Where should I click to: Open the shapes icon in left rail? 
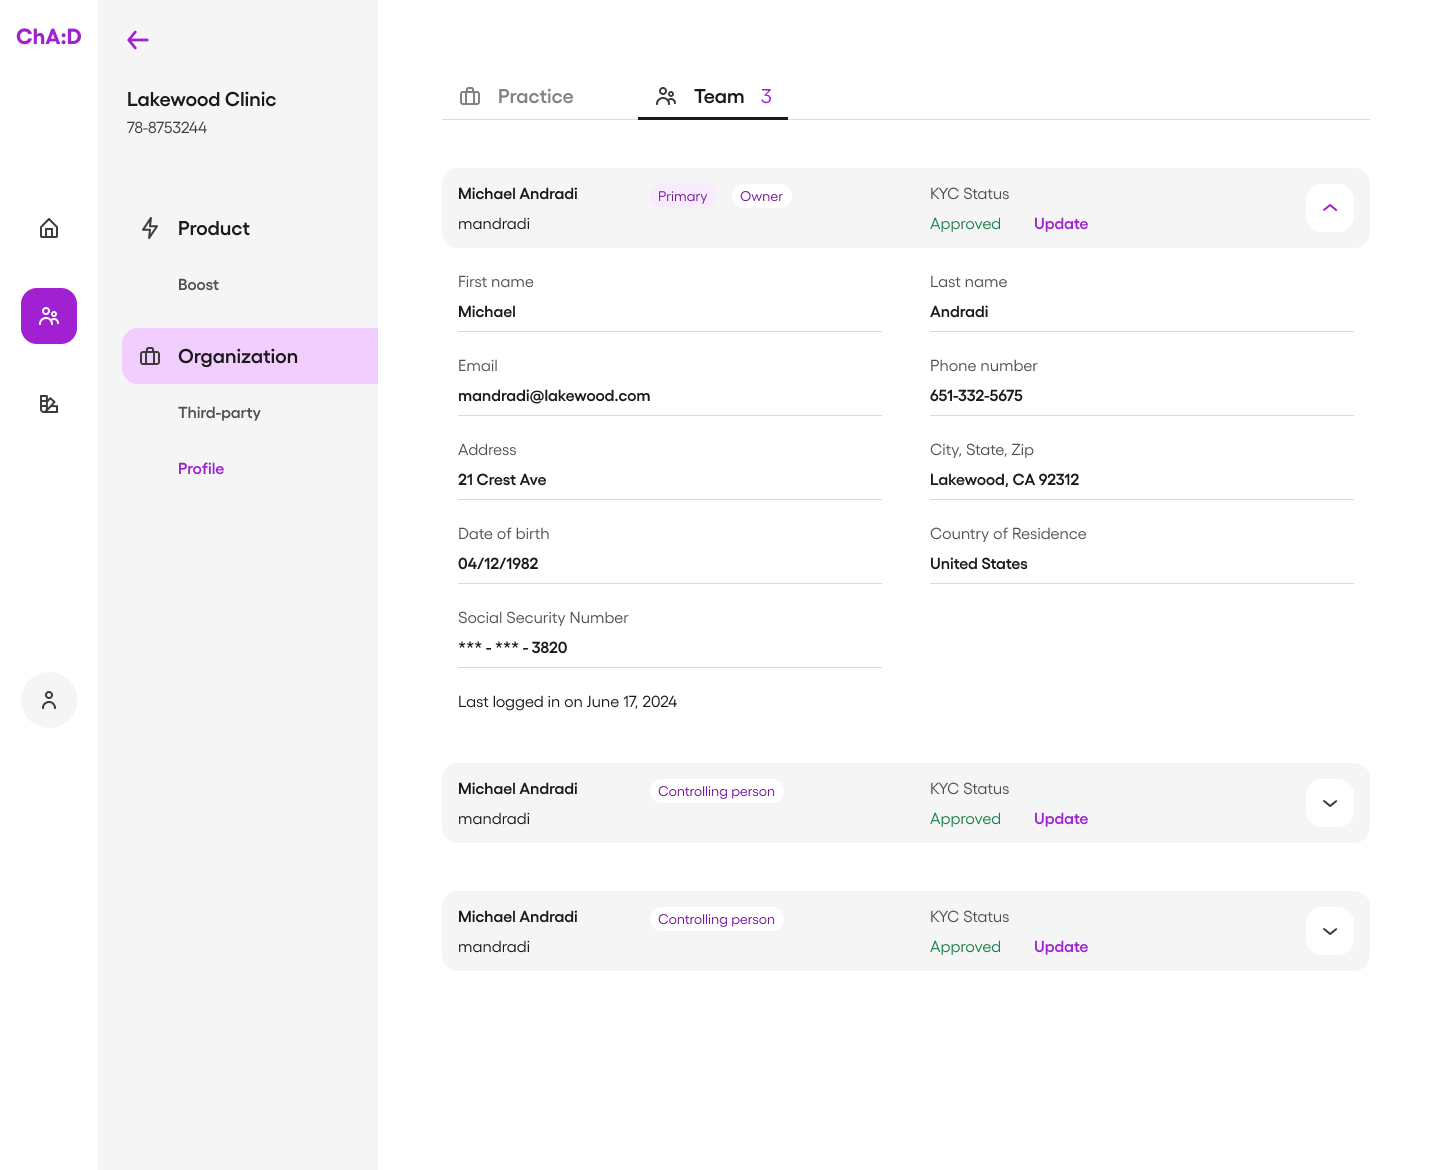[49, 404]
